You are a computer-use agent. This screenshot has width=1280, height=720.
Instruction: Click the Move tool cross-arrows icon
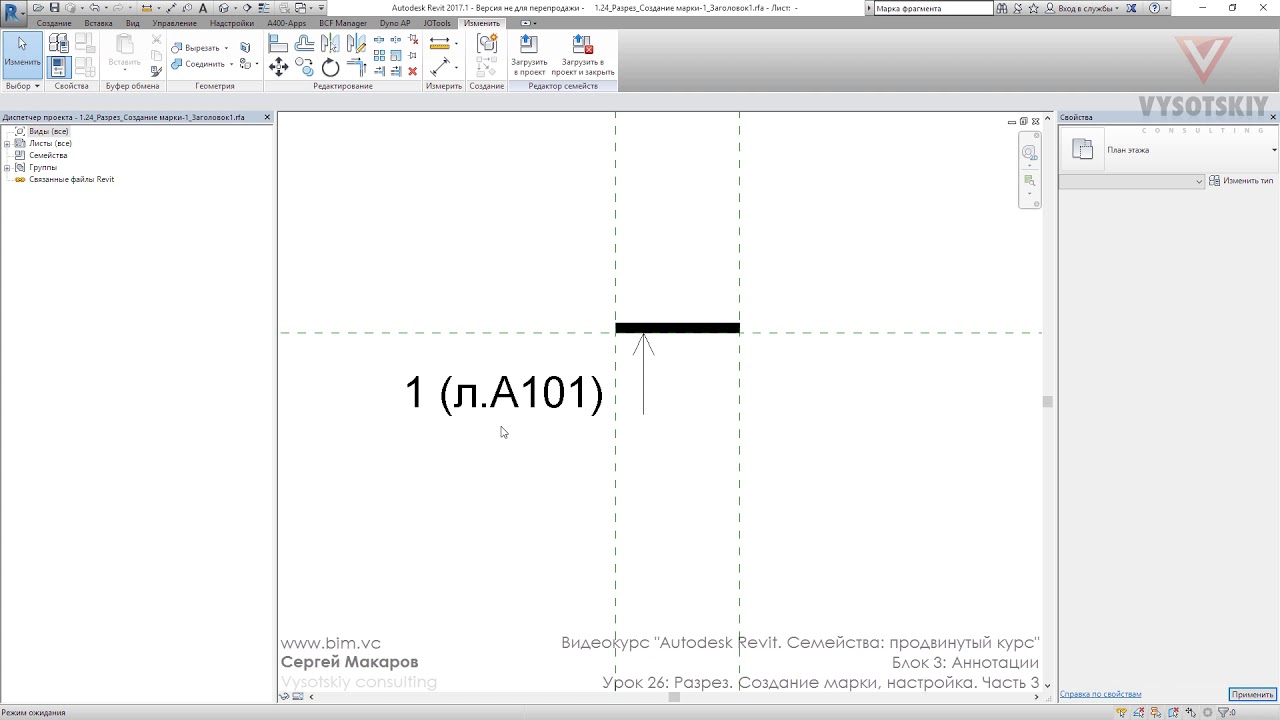[x=278, y=67]
